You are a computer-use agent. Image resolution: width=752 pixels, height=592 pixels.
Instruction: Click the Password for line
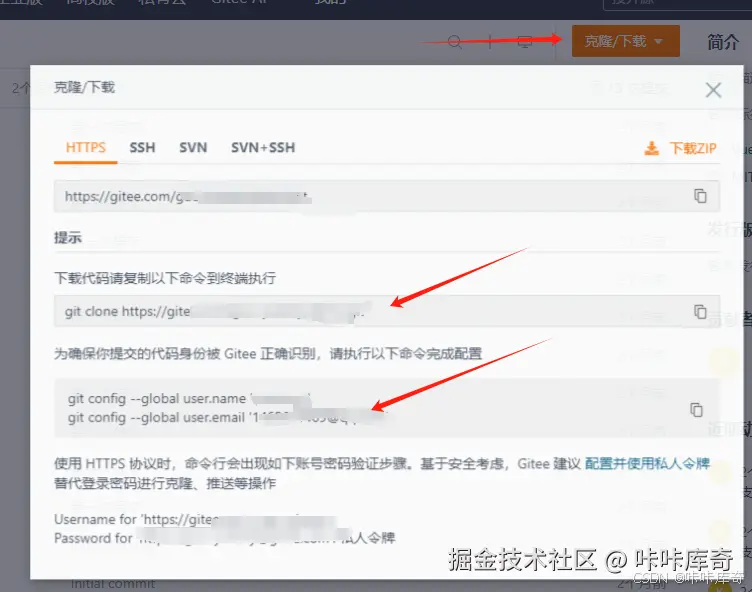pos(224,538)
